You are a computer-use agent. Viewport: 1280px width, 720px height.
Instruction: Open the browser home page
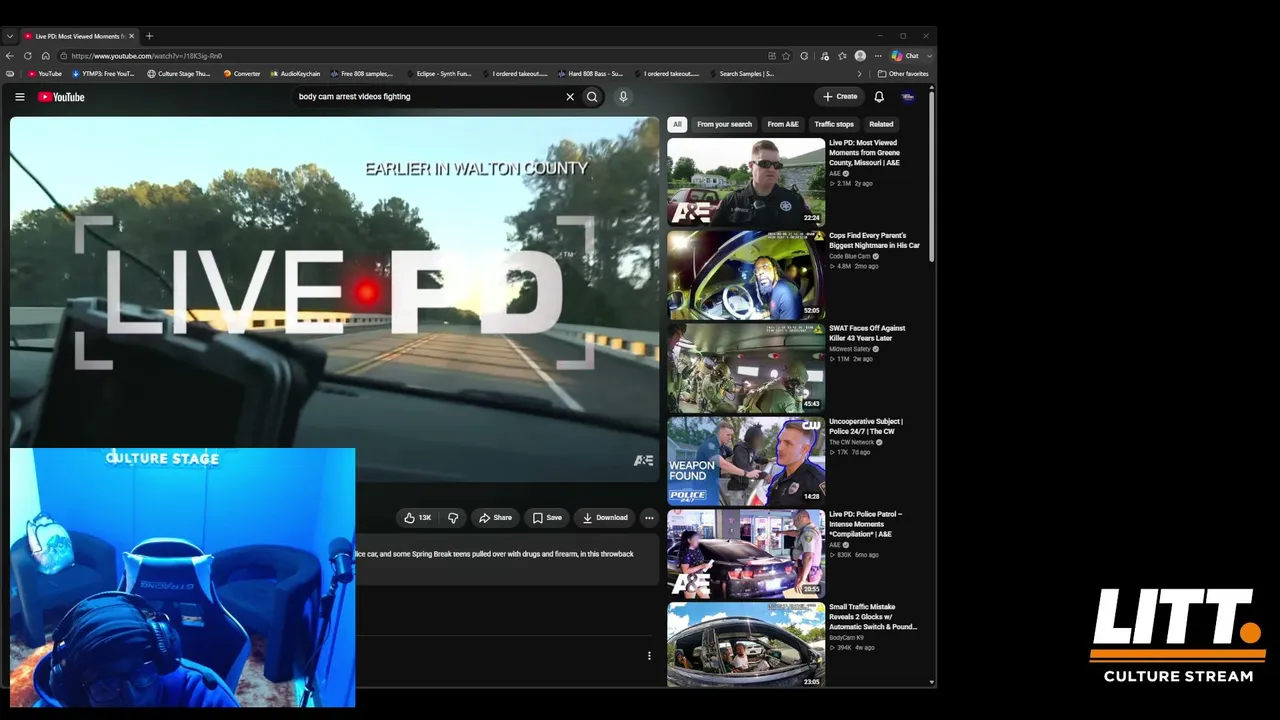tap(45, 56)
